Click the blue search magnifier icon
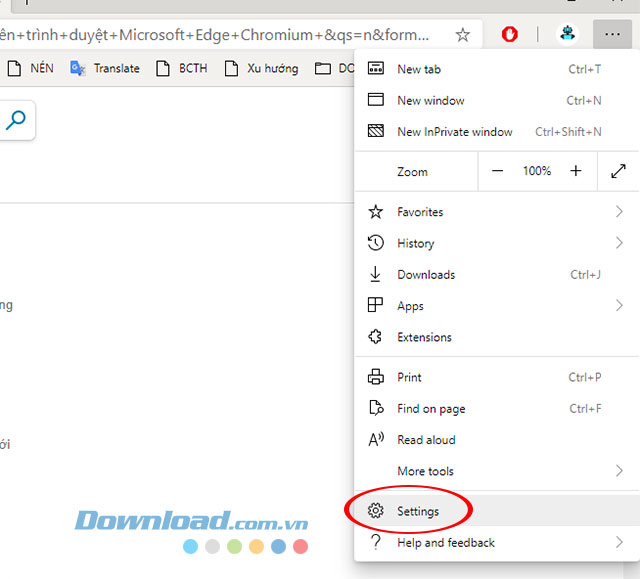 (16, 121)
